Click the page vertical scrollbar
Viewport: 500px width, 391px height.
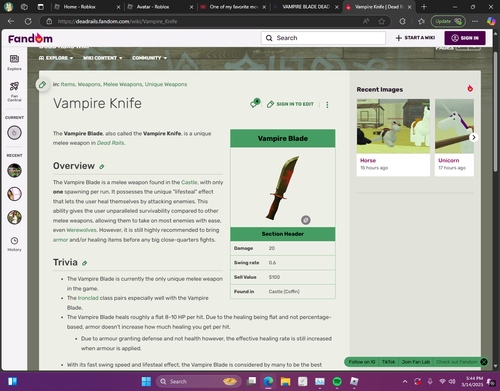[496, 112]
